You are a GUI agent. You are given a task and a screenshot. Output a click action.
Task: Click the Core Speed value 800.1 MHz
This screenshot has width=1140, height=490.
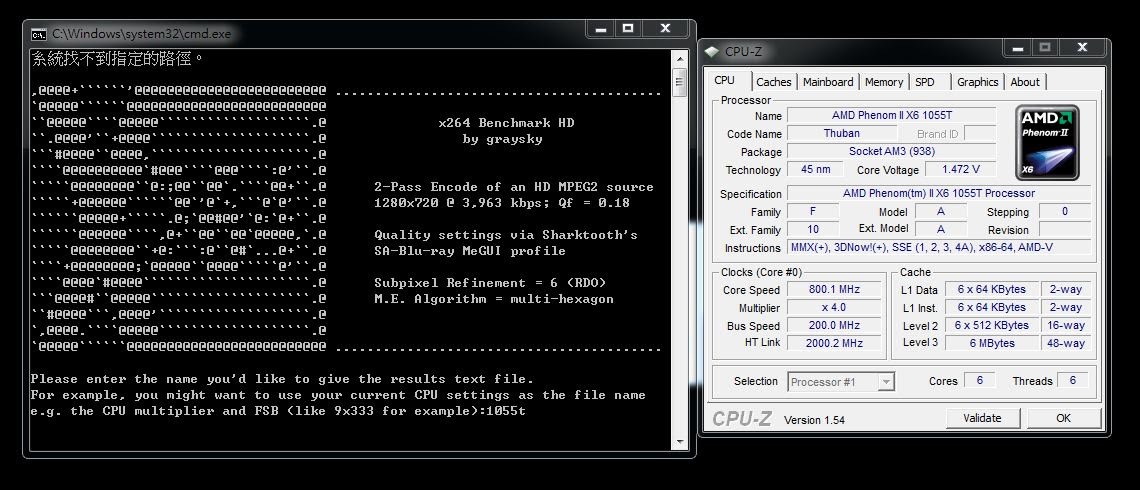[834, 289]
